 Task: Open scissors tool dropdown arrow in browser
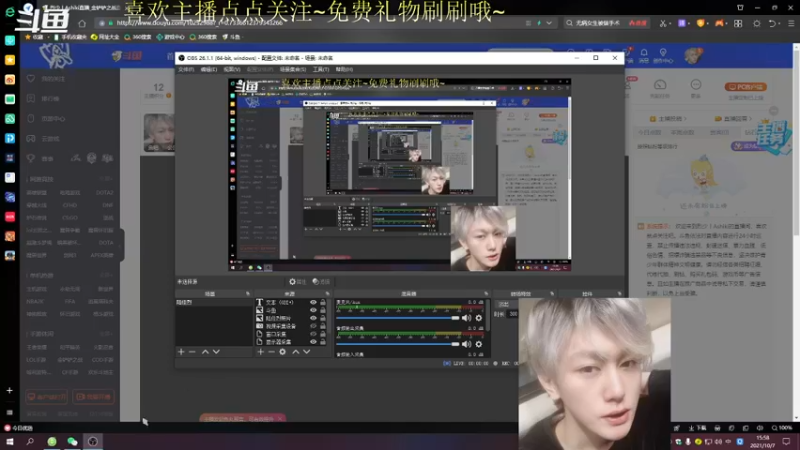670,24
